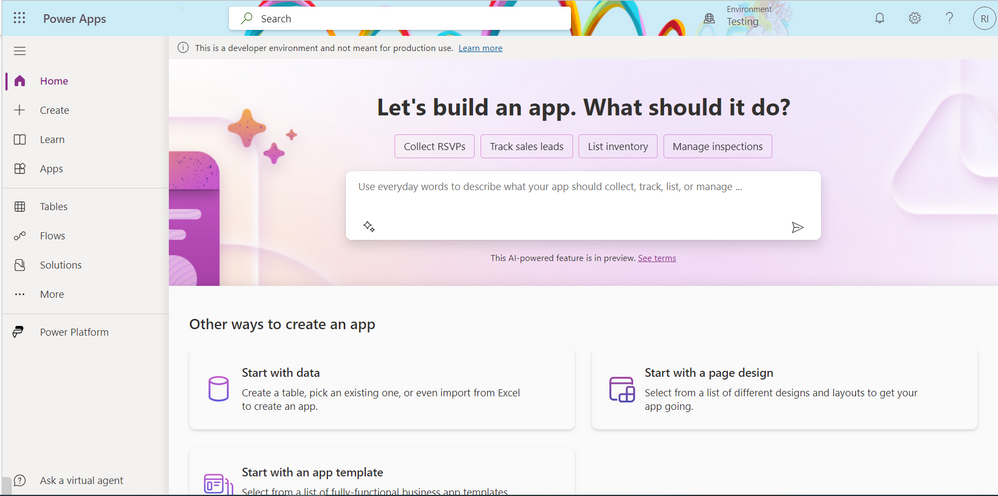Click the Tables grid icon
The image size is (998, 496).
20,206
